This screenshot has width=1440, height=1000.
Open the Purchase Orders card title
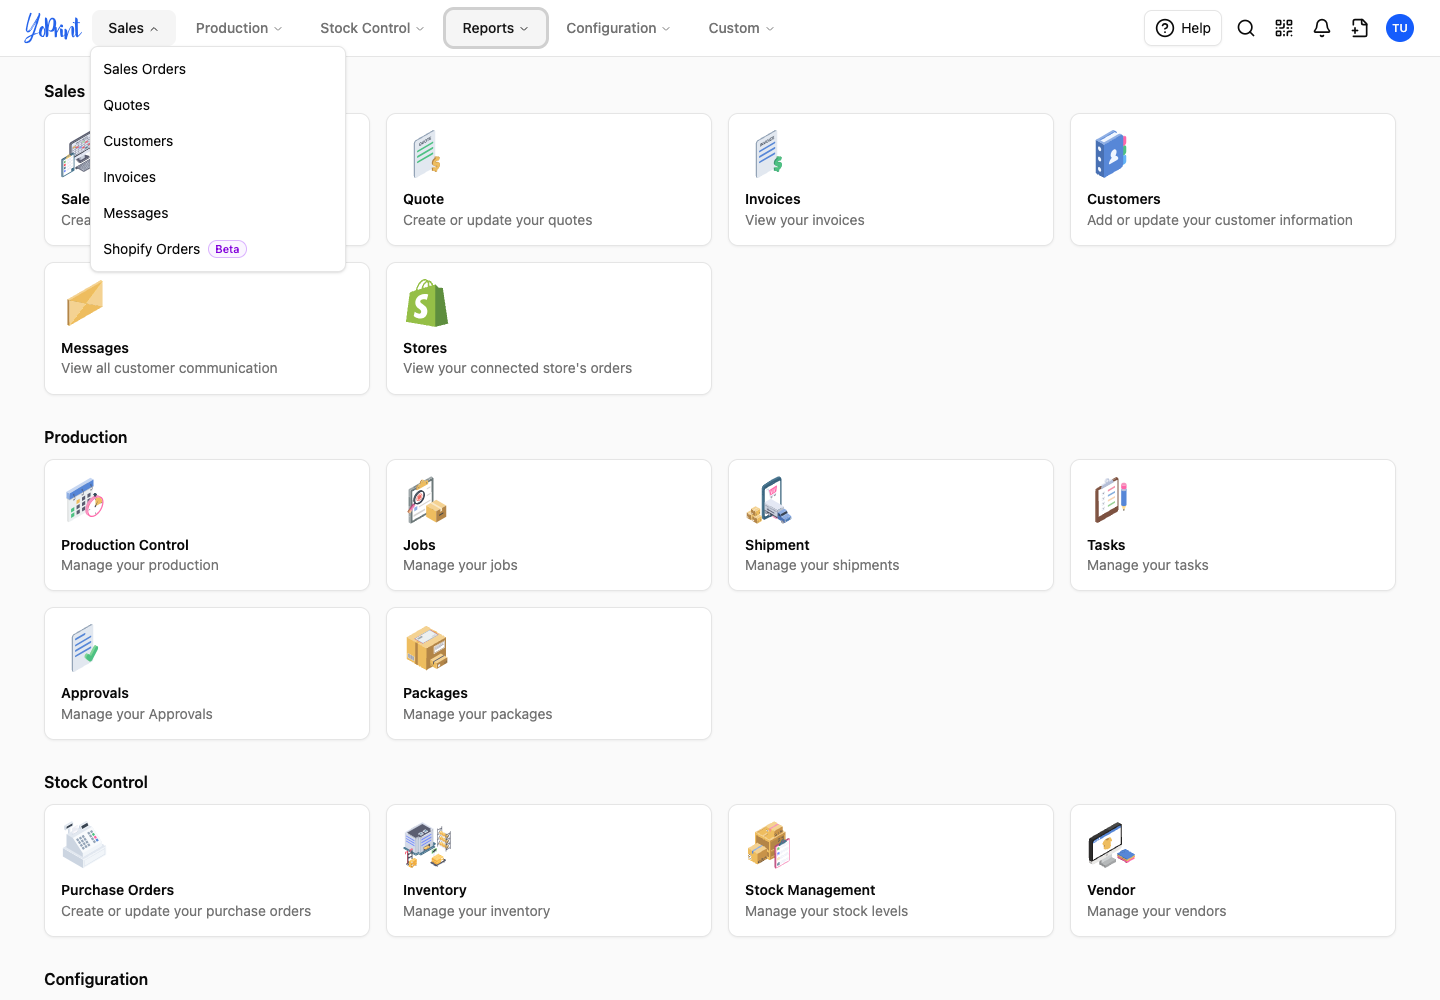(118, 890)
